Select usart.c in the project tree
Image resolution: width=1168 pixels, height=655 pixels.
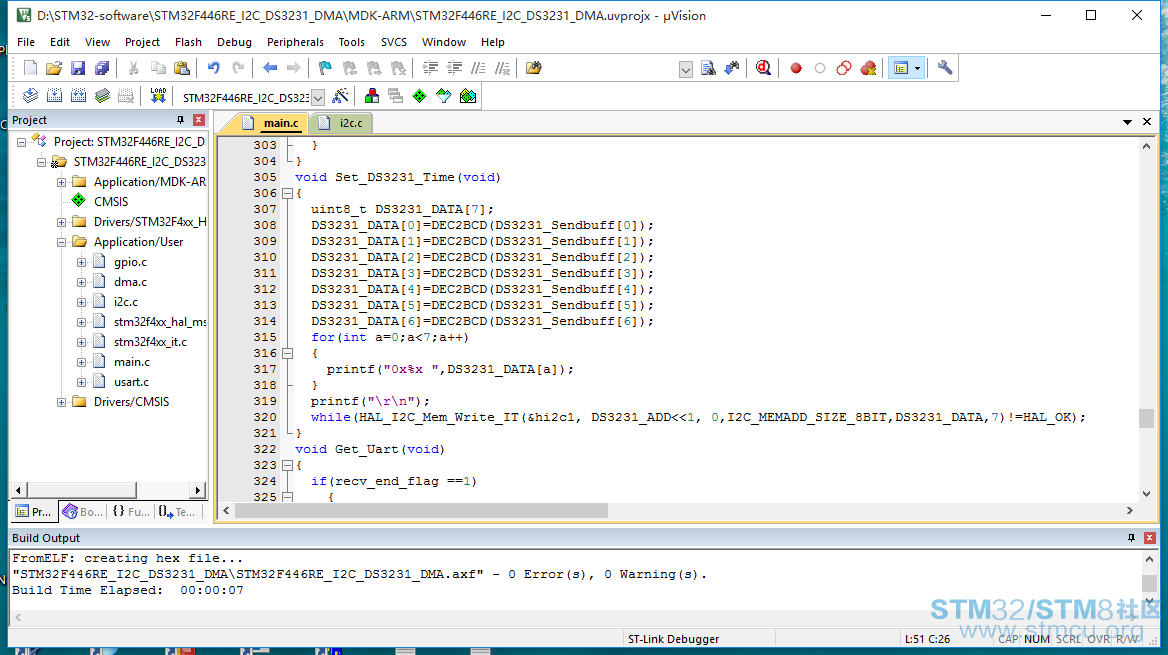tap(131, 382)
